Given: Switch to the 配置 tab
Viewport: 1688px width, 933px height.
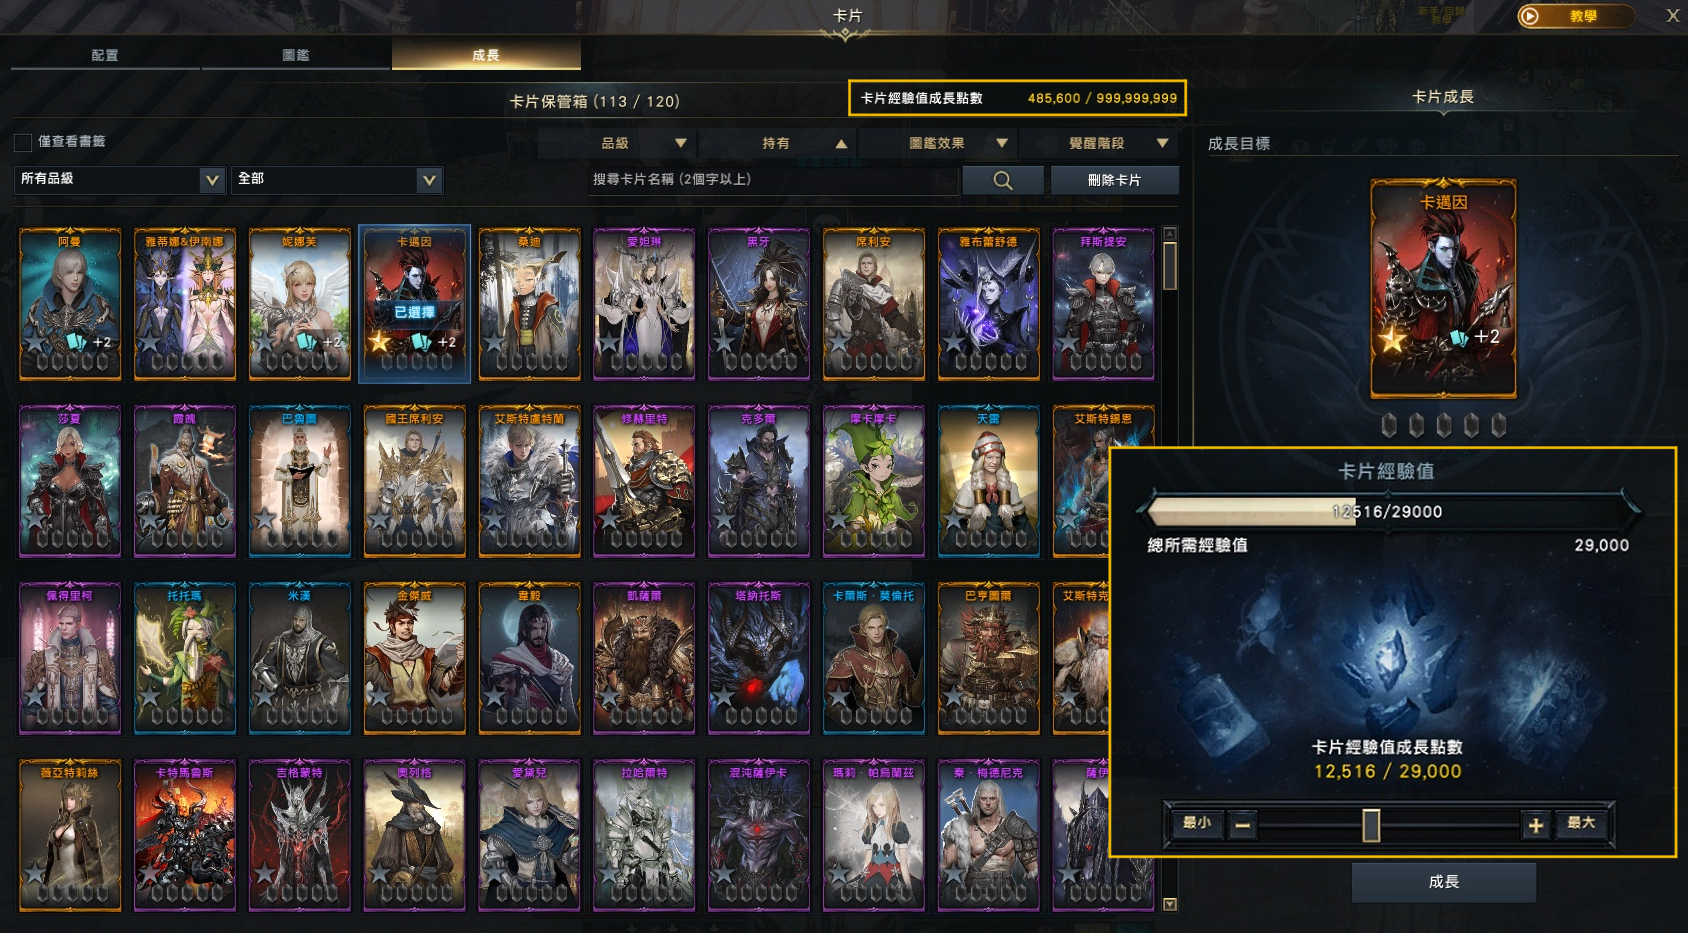Looking at the screenshot, I should (105, 55).
